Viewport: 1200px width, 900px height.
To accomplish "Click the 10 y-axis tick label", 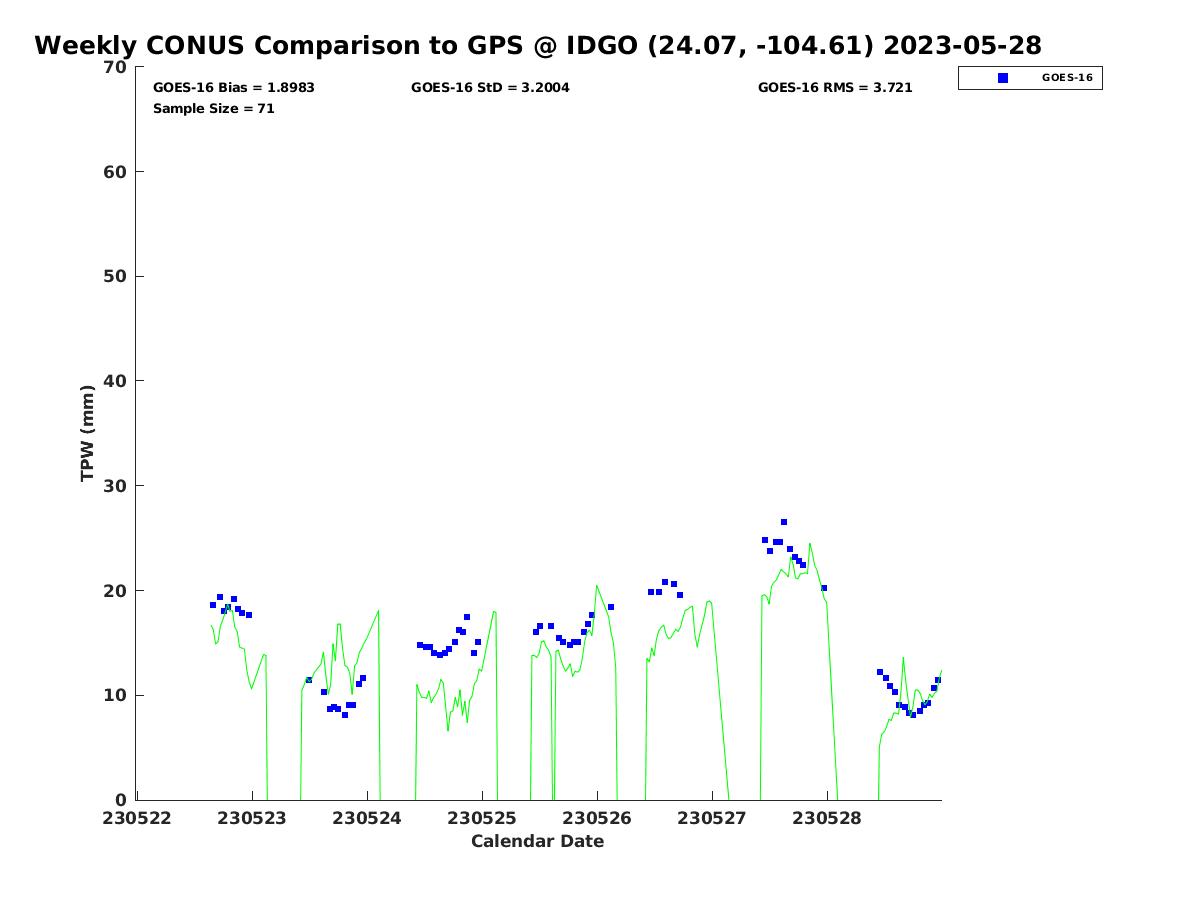I will click(115, 695).
